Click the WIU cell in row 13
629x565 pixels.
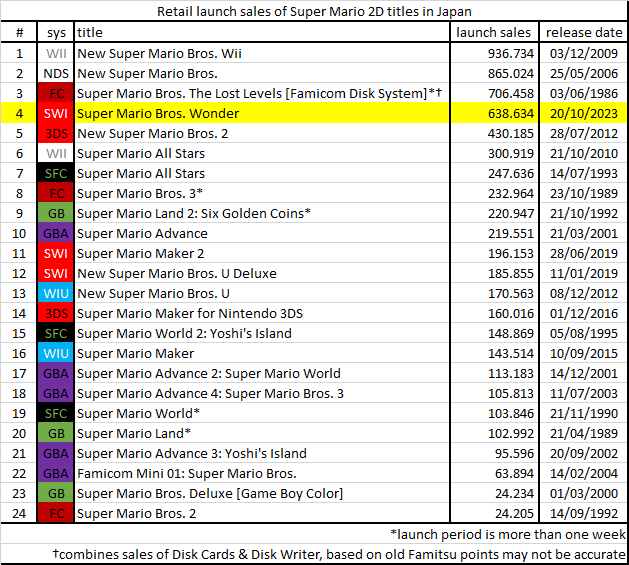[56, 293]
